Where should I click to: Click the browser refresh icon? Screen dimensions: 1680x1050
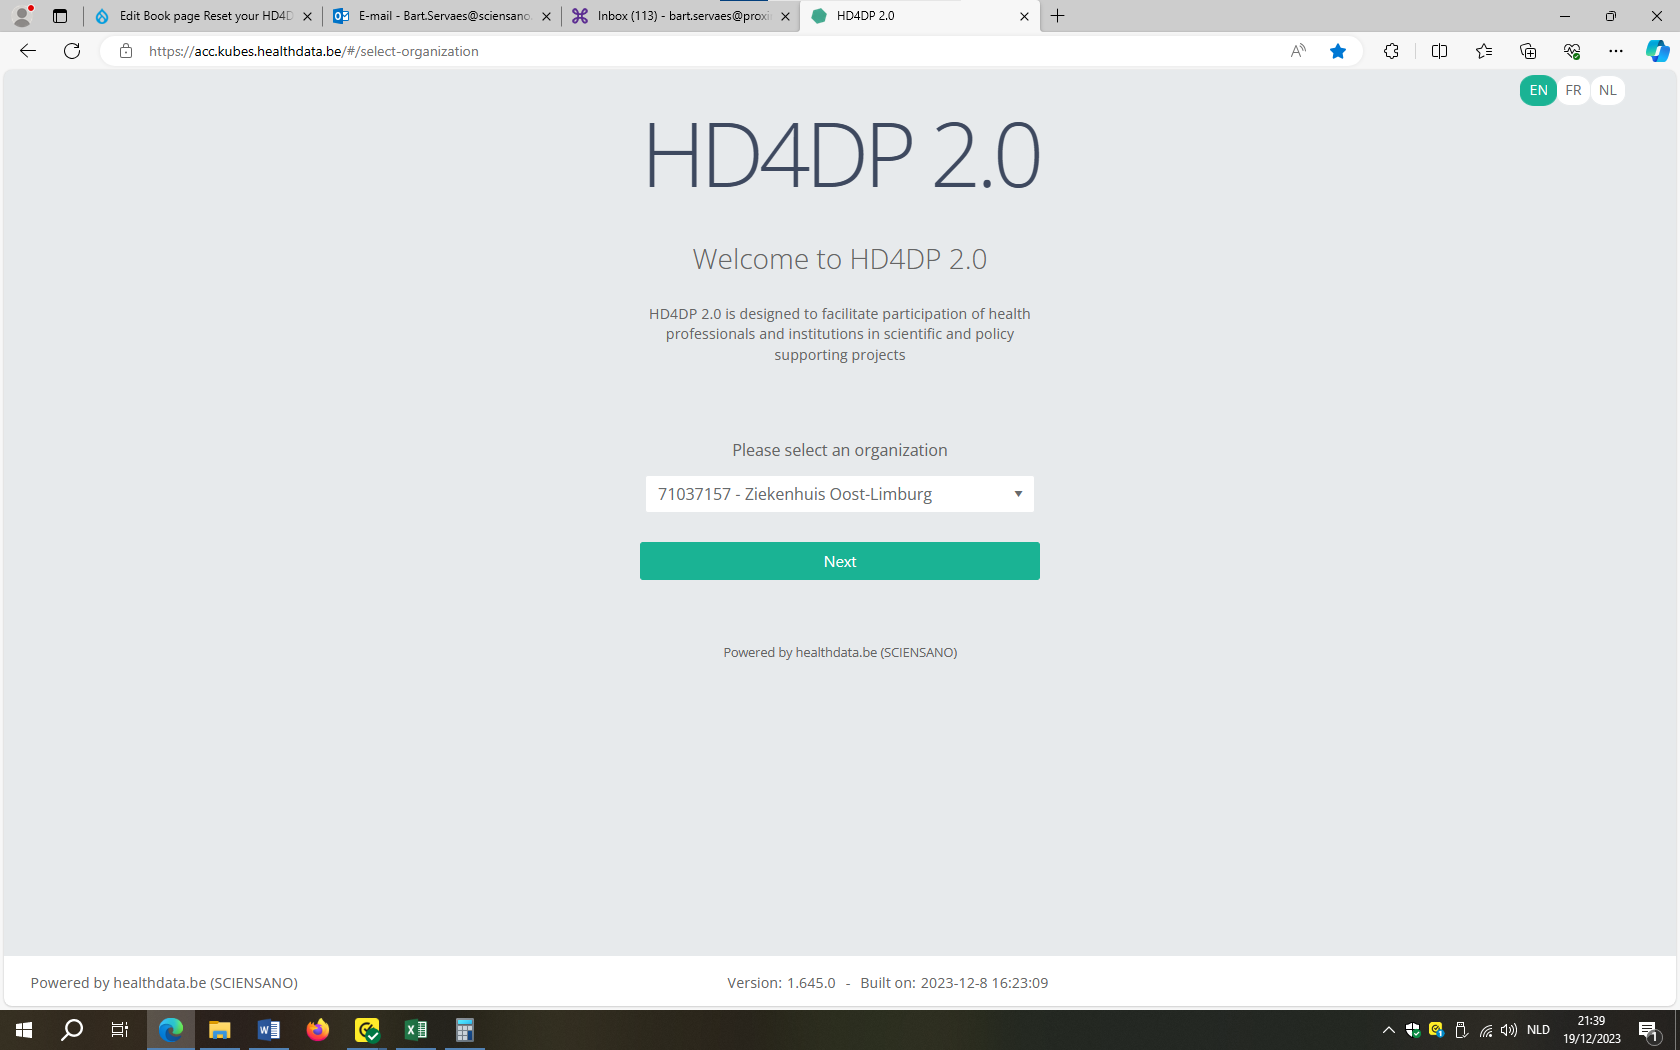[x=72, y=51]
